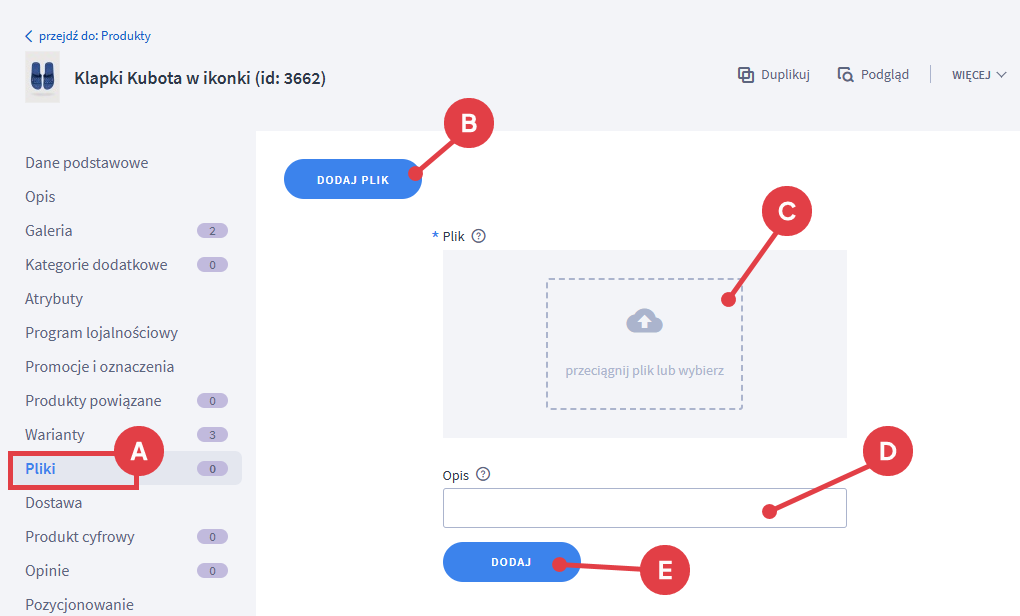Click the help icon next to Plik
Screen dimensions: 1020x616
pos(479,236)
